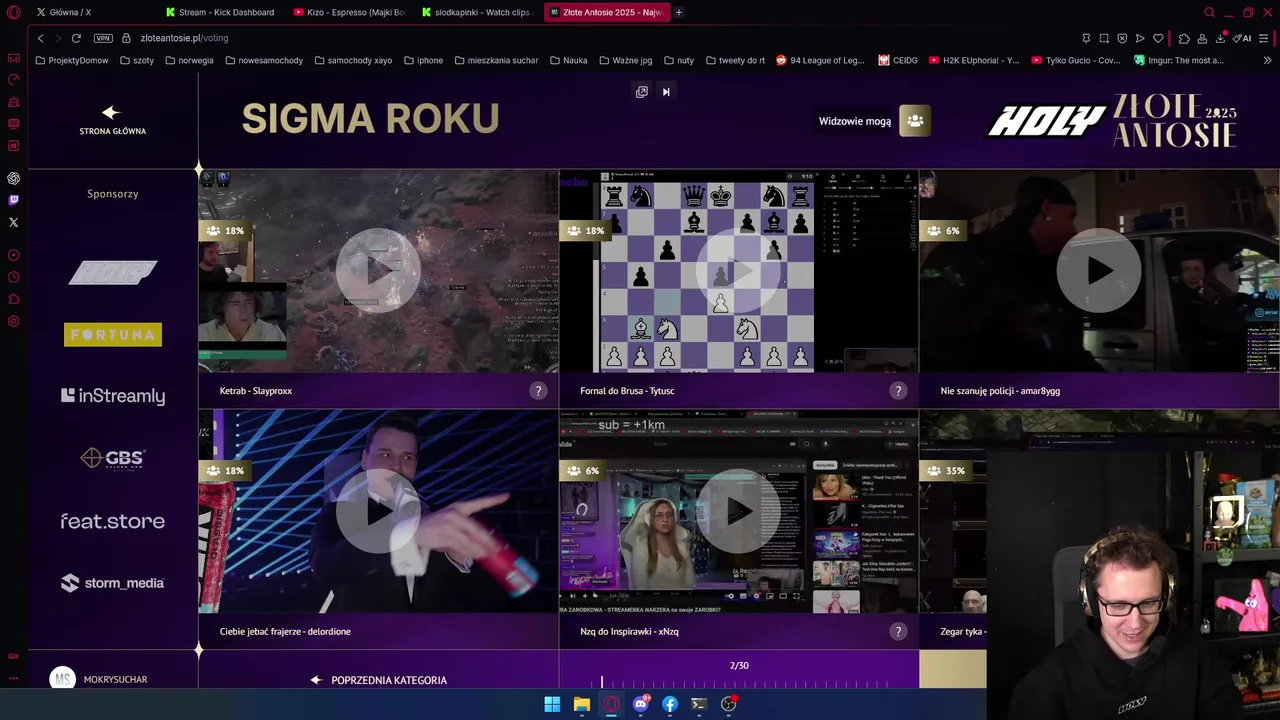This screenshot has height=720, width=1280.
Task: Open the feat.store sponsor logo
Action: (x=113, y=521)
